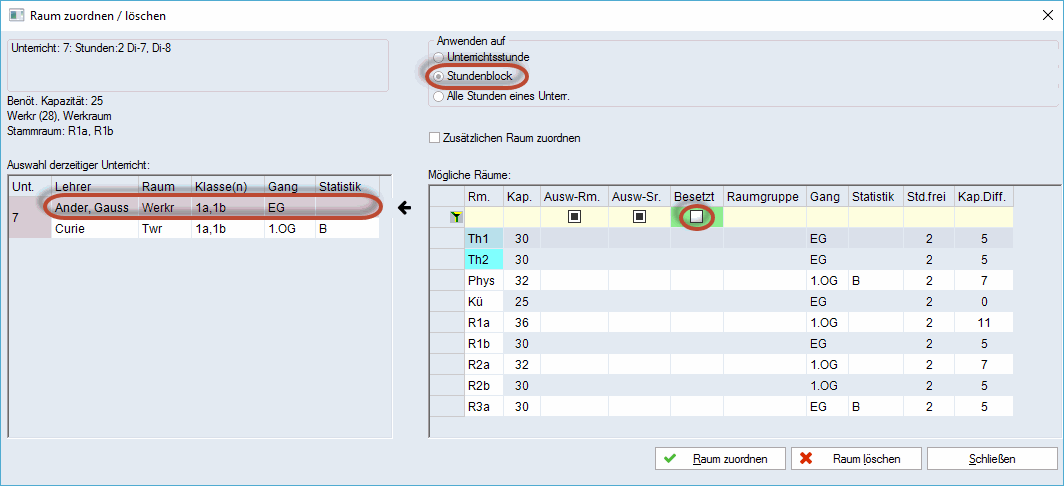Click the dialog window icon in title bar
1064x486 pixels.
pyautogui.click(x=14, y=14)
